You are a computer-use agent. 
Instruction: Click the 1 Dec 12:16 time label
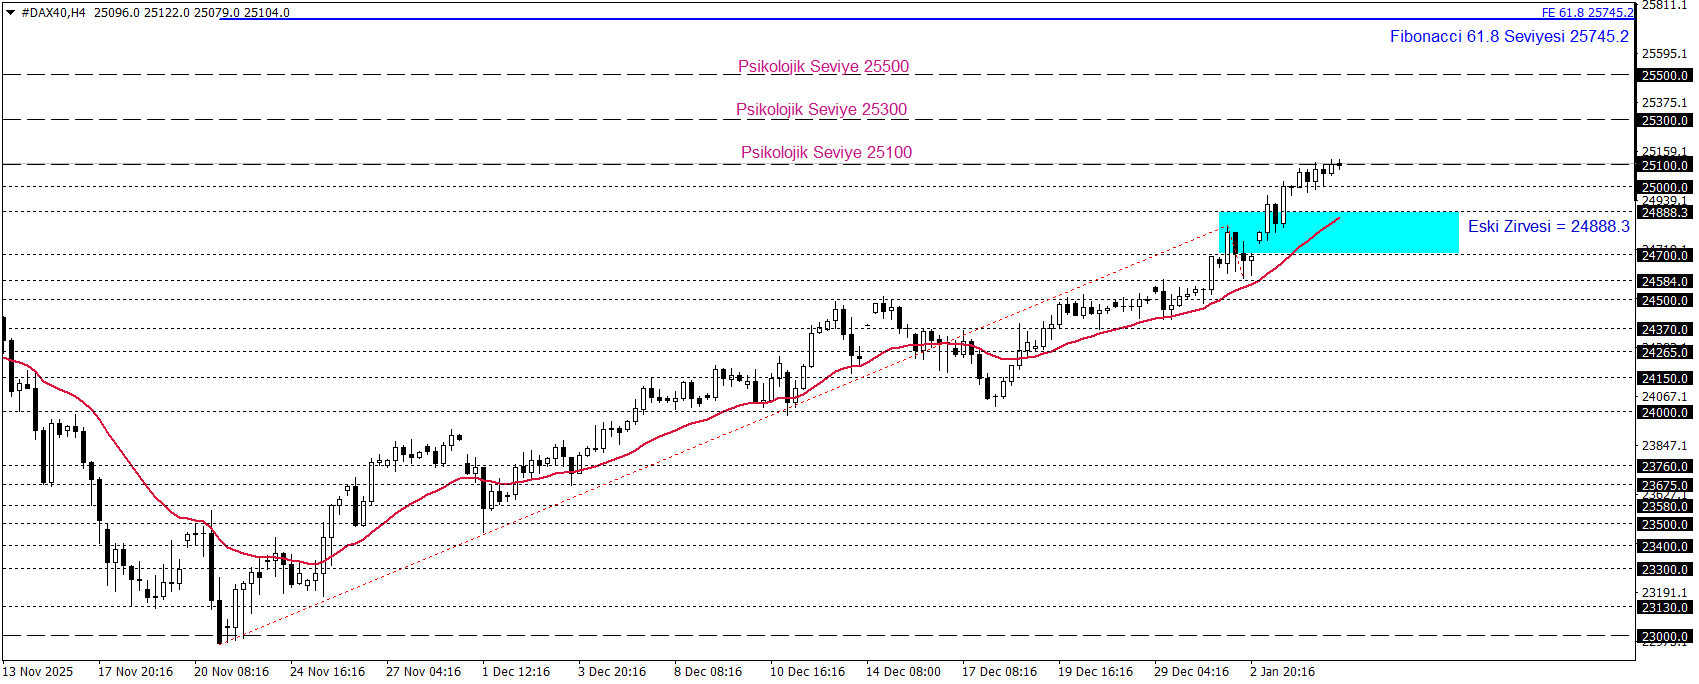tap(516, 671)
